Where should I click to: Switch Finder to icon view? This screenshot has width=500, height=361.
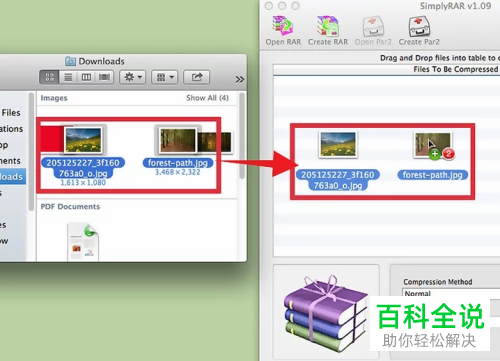(x=49, y=77)
